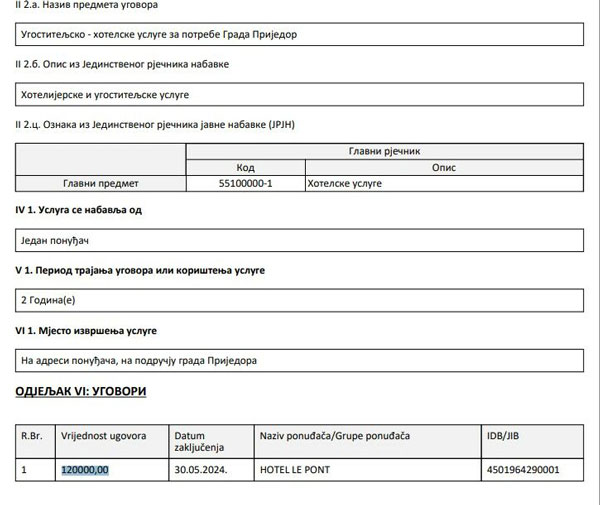Viewport: 600px width, 505px height.
Task: Click the CPV code 55100000-1 cell
Action: point(245,184)
